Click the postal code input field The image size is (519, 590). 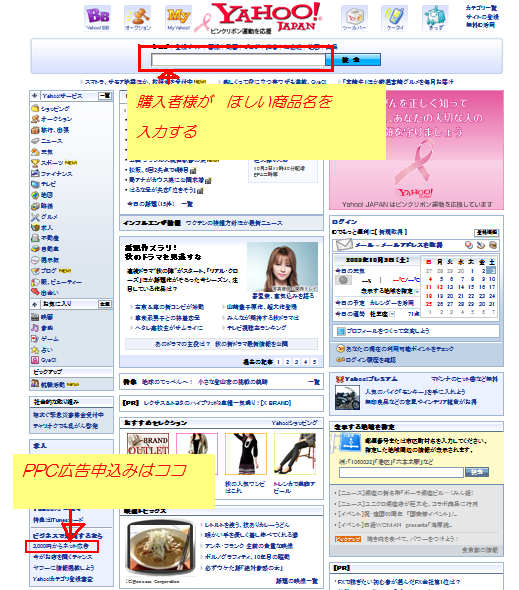(x=401, y=473)
